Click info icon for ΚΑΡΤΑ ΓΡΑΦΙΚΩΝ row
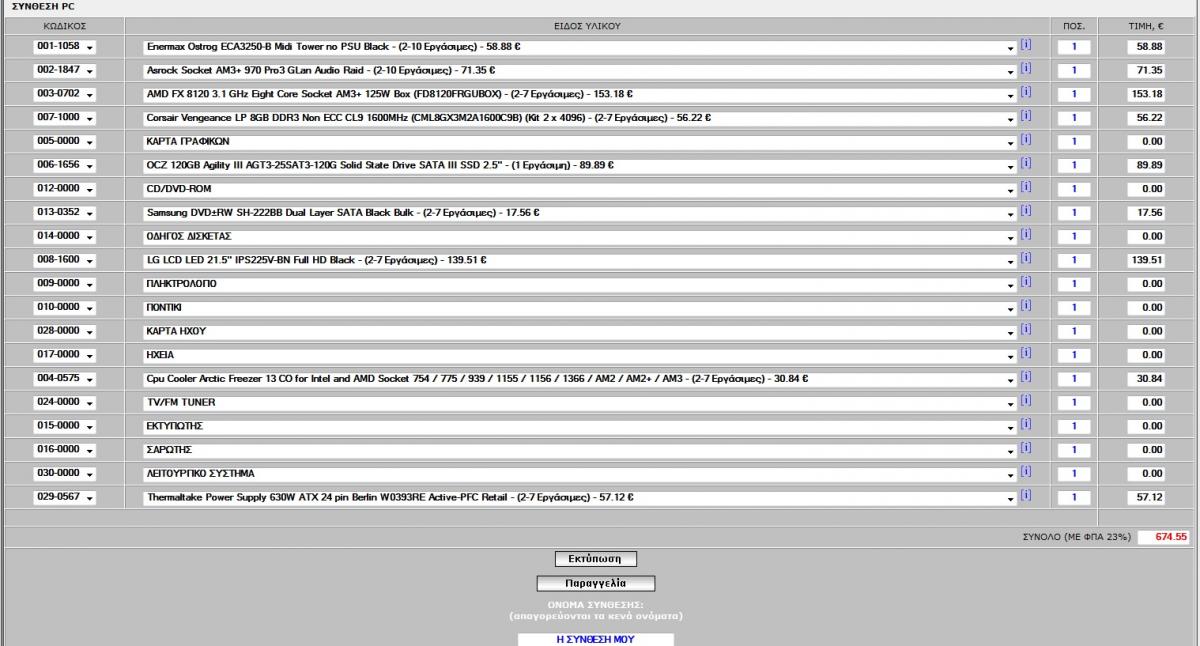Viewport: 1200px width, 646px height. [1025, 141]
